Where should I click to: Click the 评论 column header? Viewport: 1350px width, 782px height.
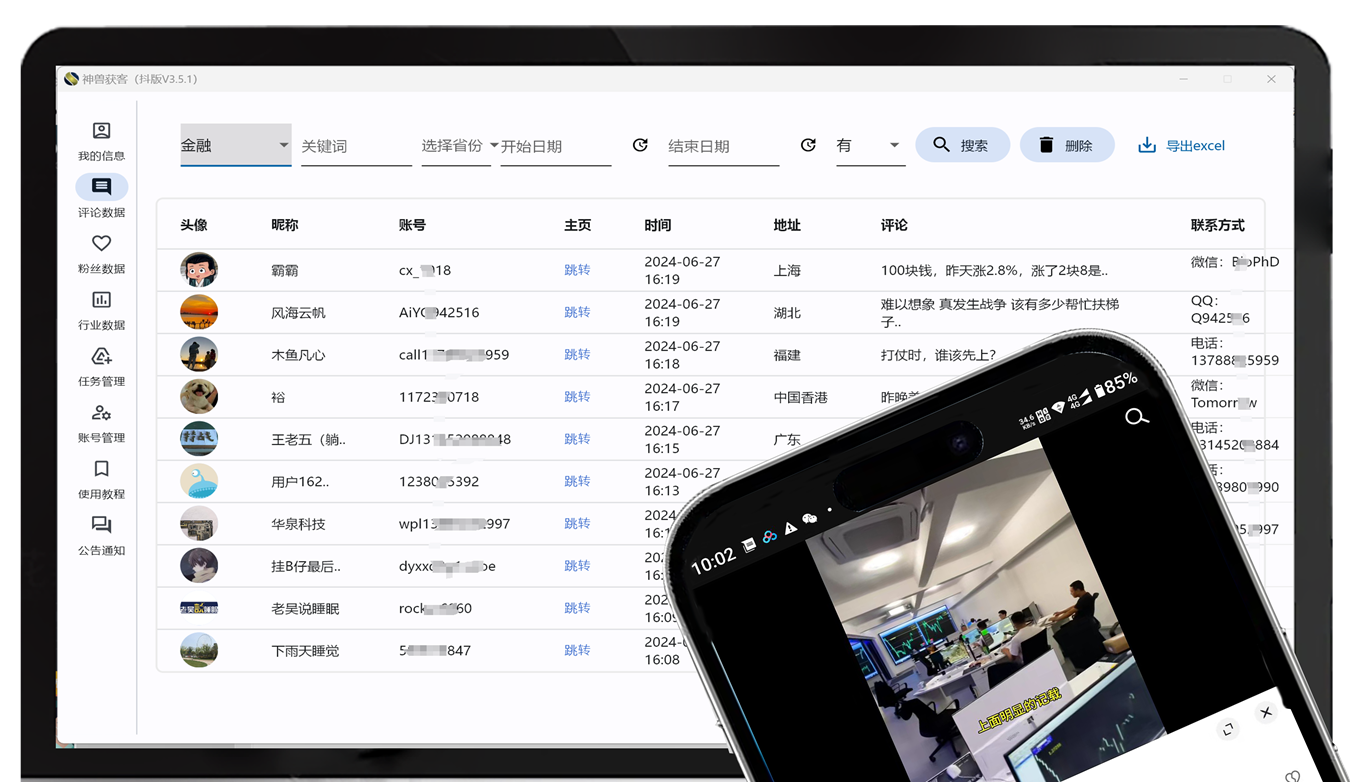894,225
